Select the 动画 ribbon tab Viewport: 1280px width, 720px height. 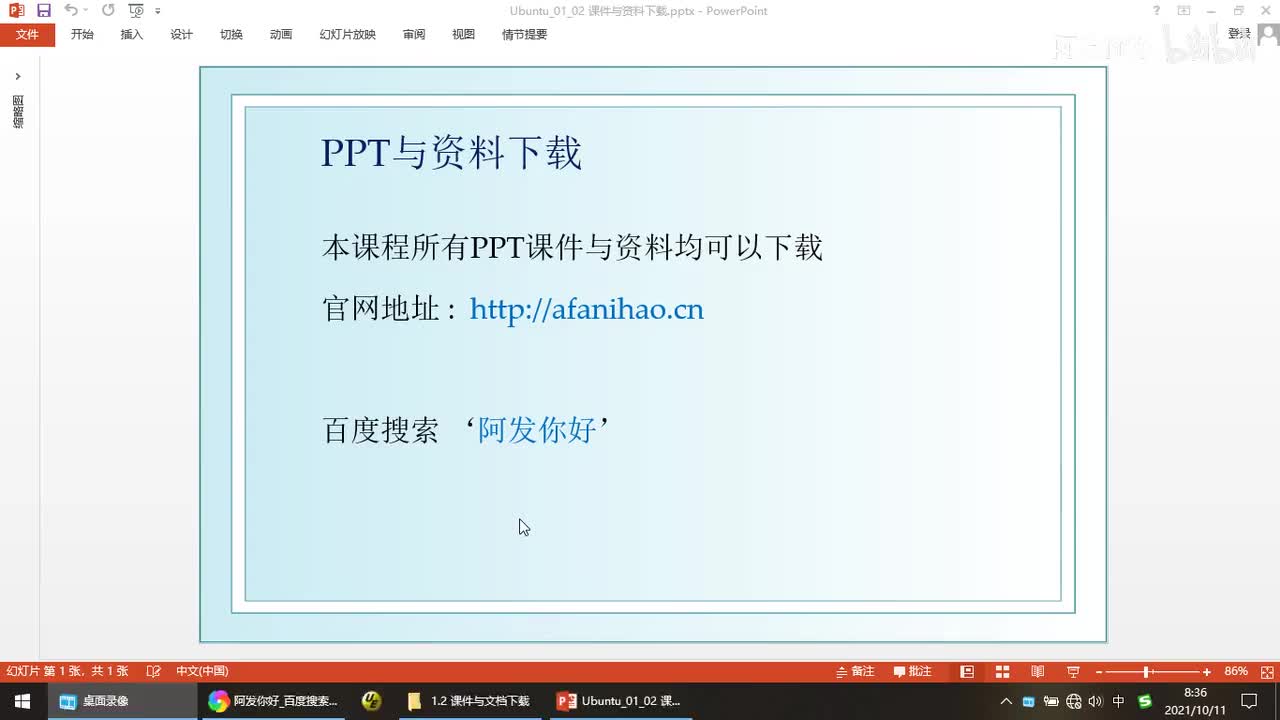[x=281, y=34]
